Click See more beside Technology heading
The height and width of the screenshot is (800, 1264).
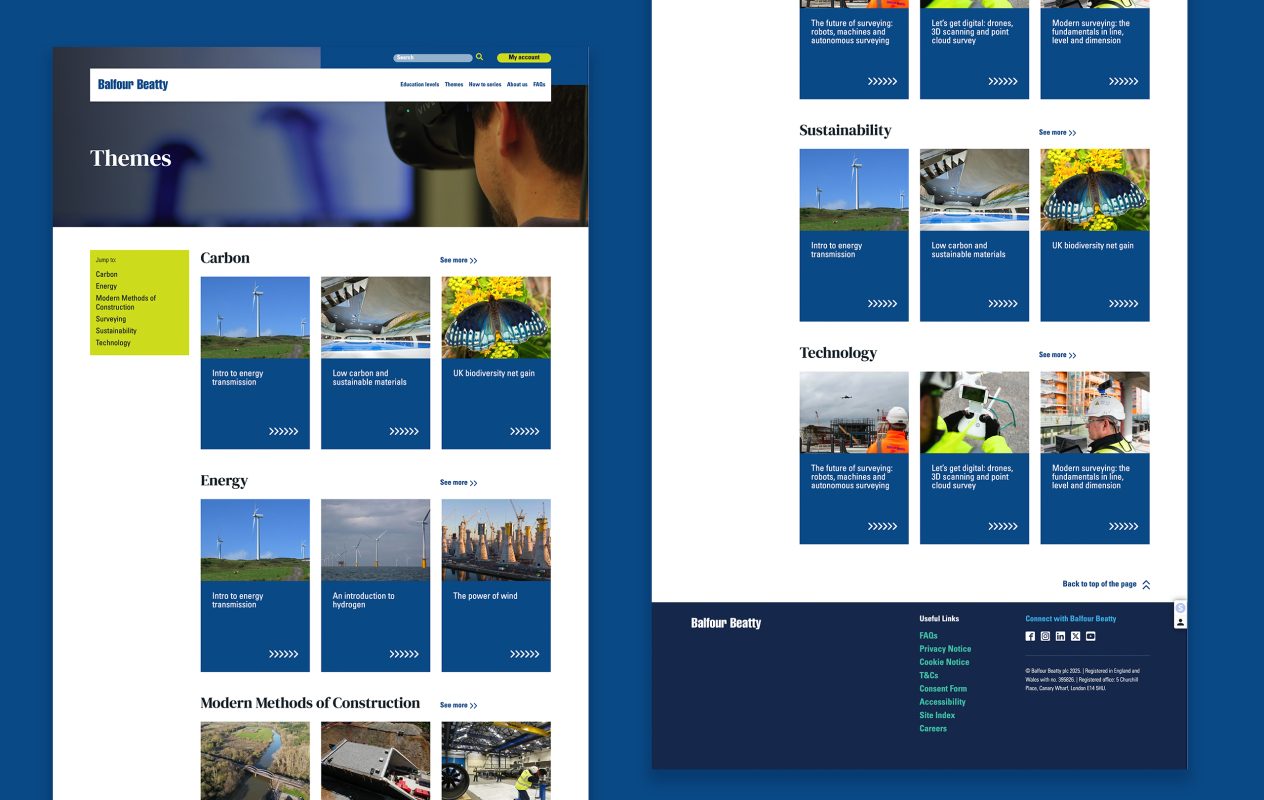1057,355
